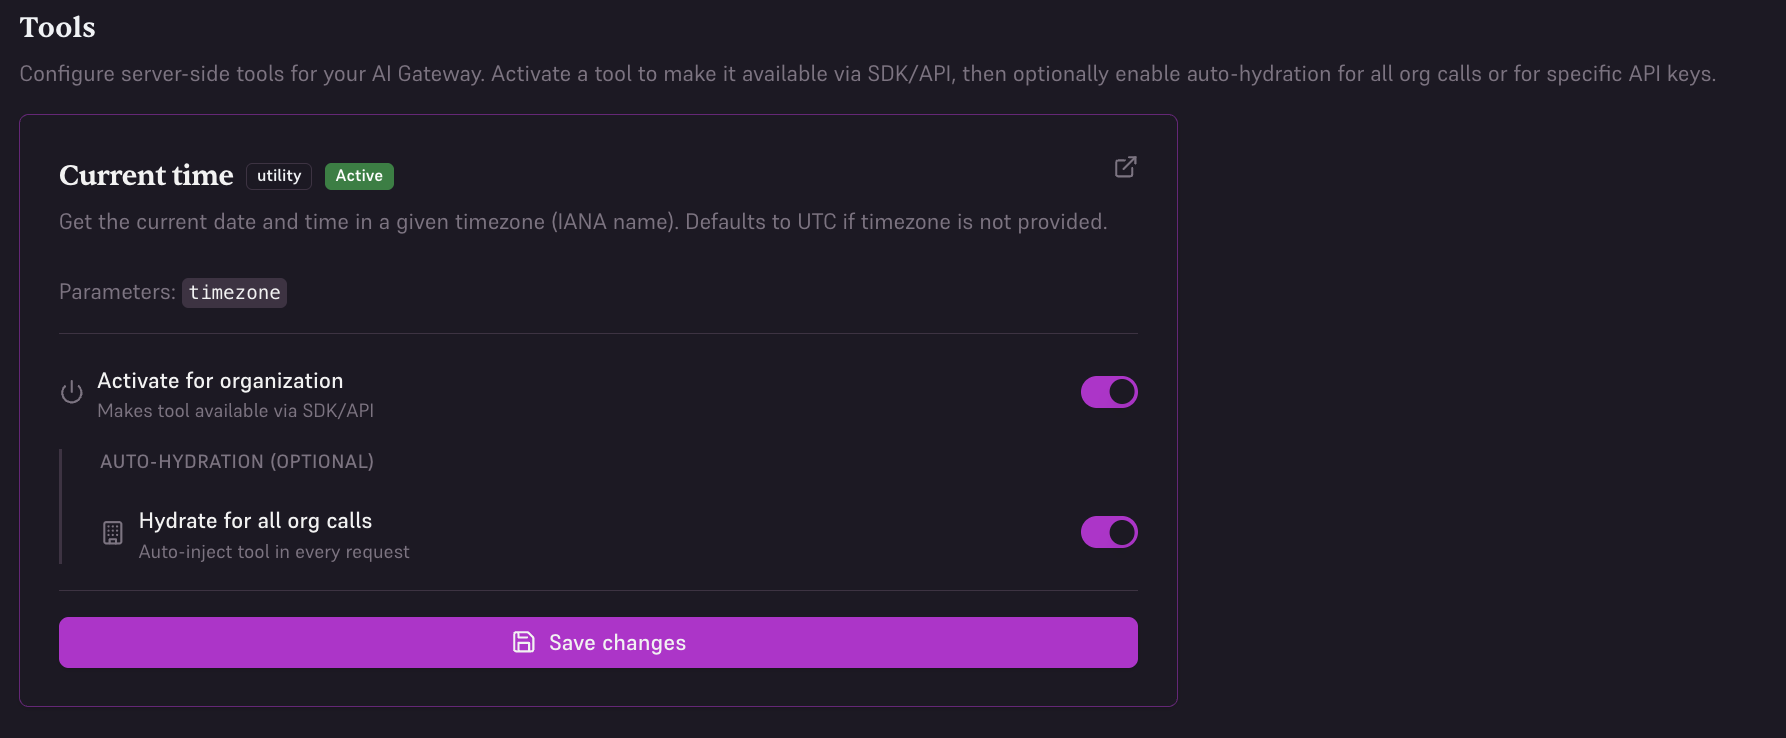
Task: Click the power icon beside Activate for organization
Action: (71, 392)
